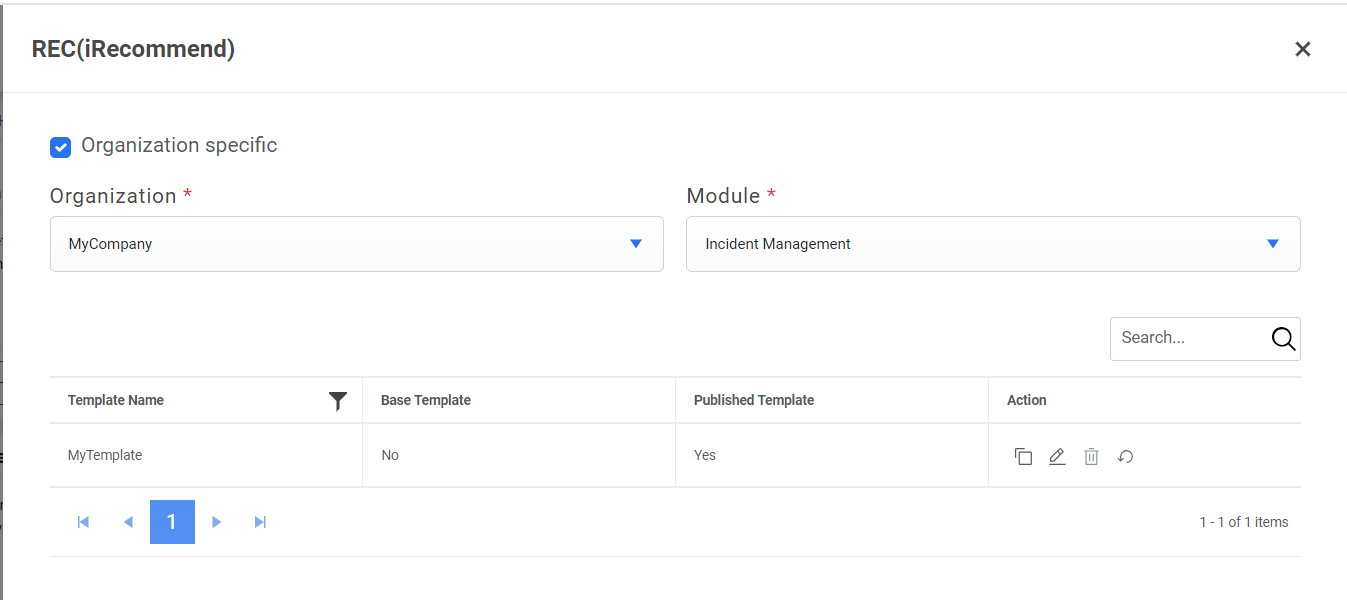The image size is (1347, 600).
Task: Click the magnifying glass search icon
Action: click(x=1283, y=339)
